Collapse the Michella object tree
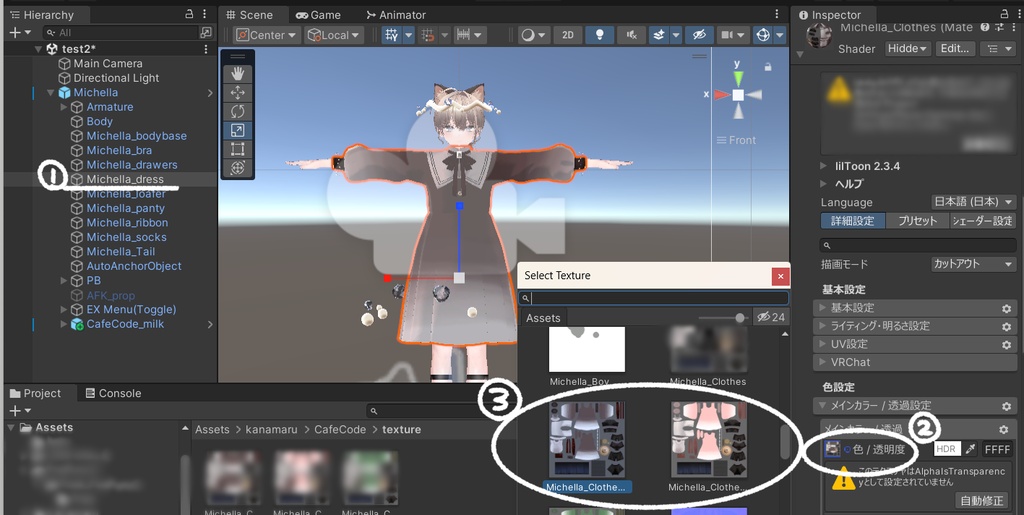This screenshot has height=515, width=1024. pyautogui.click(x=50, y=93)
